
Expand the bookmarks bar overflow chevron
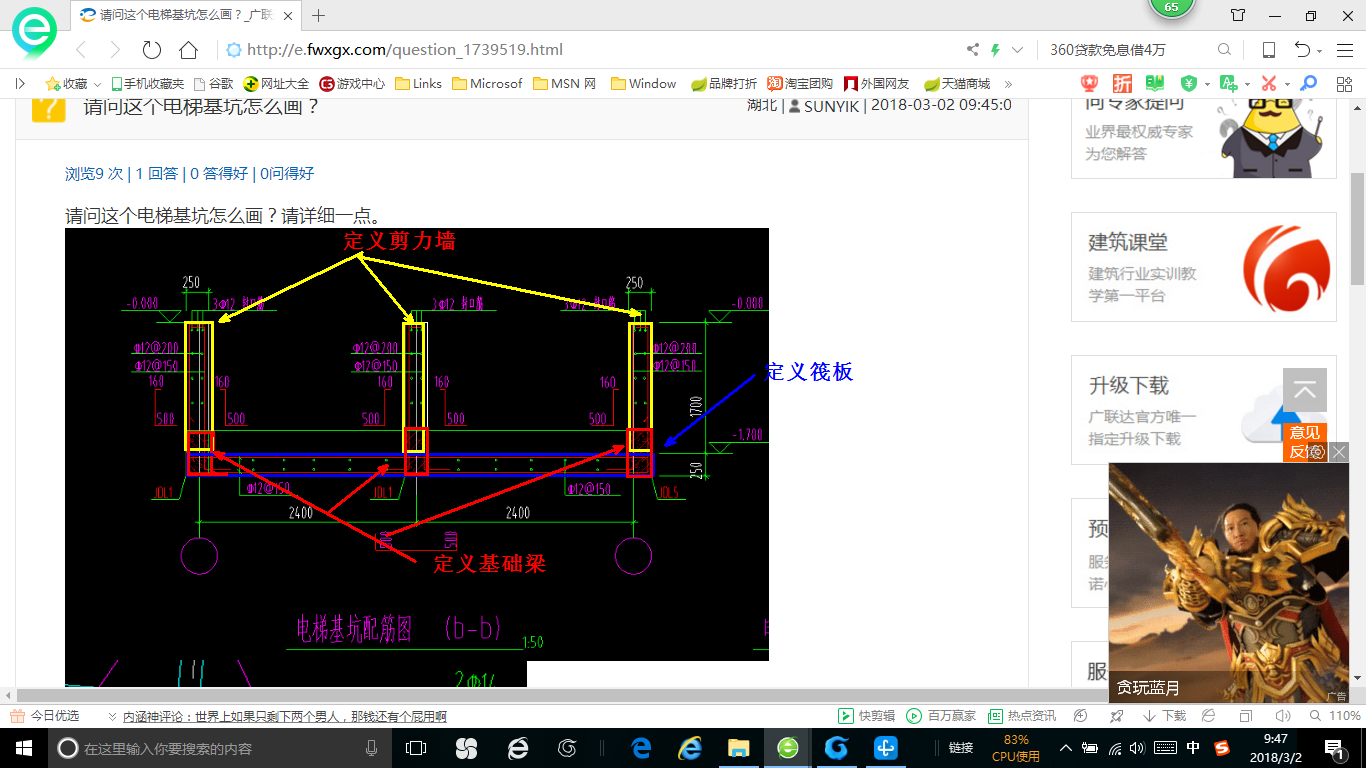coord(1008,84)
